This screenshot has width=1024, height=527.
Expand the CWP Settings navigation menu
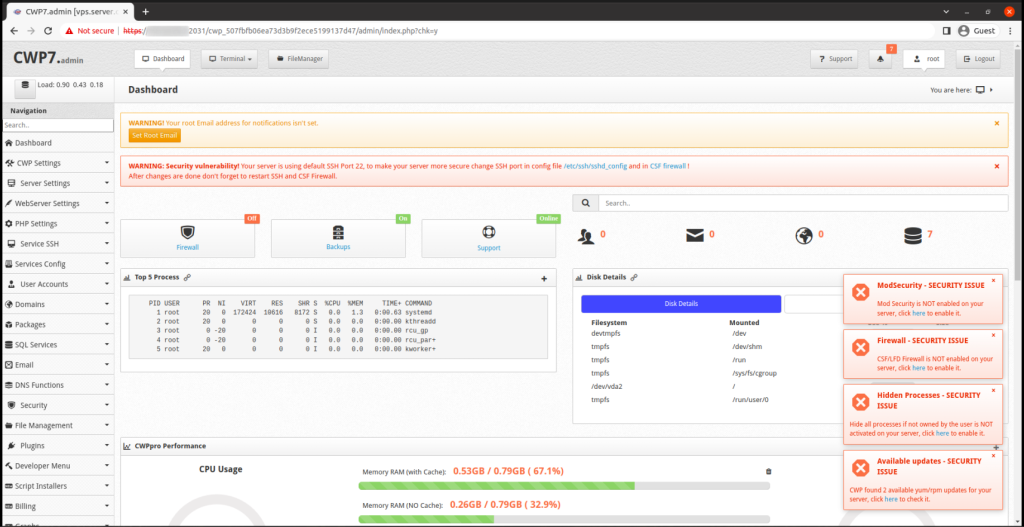click(x=57, y=163)
